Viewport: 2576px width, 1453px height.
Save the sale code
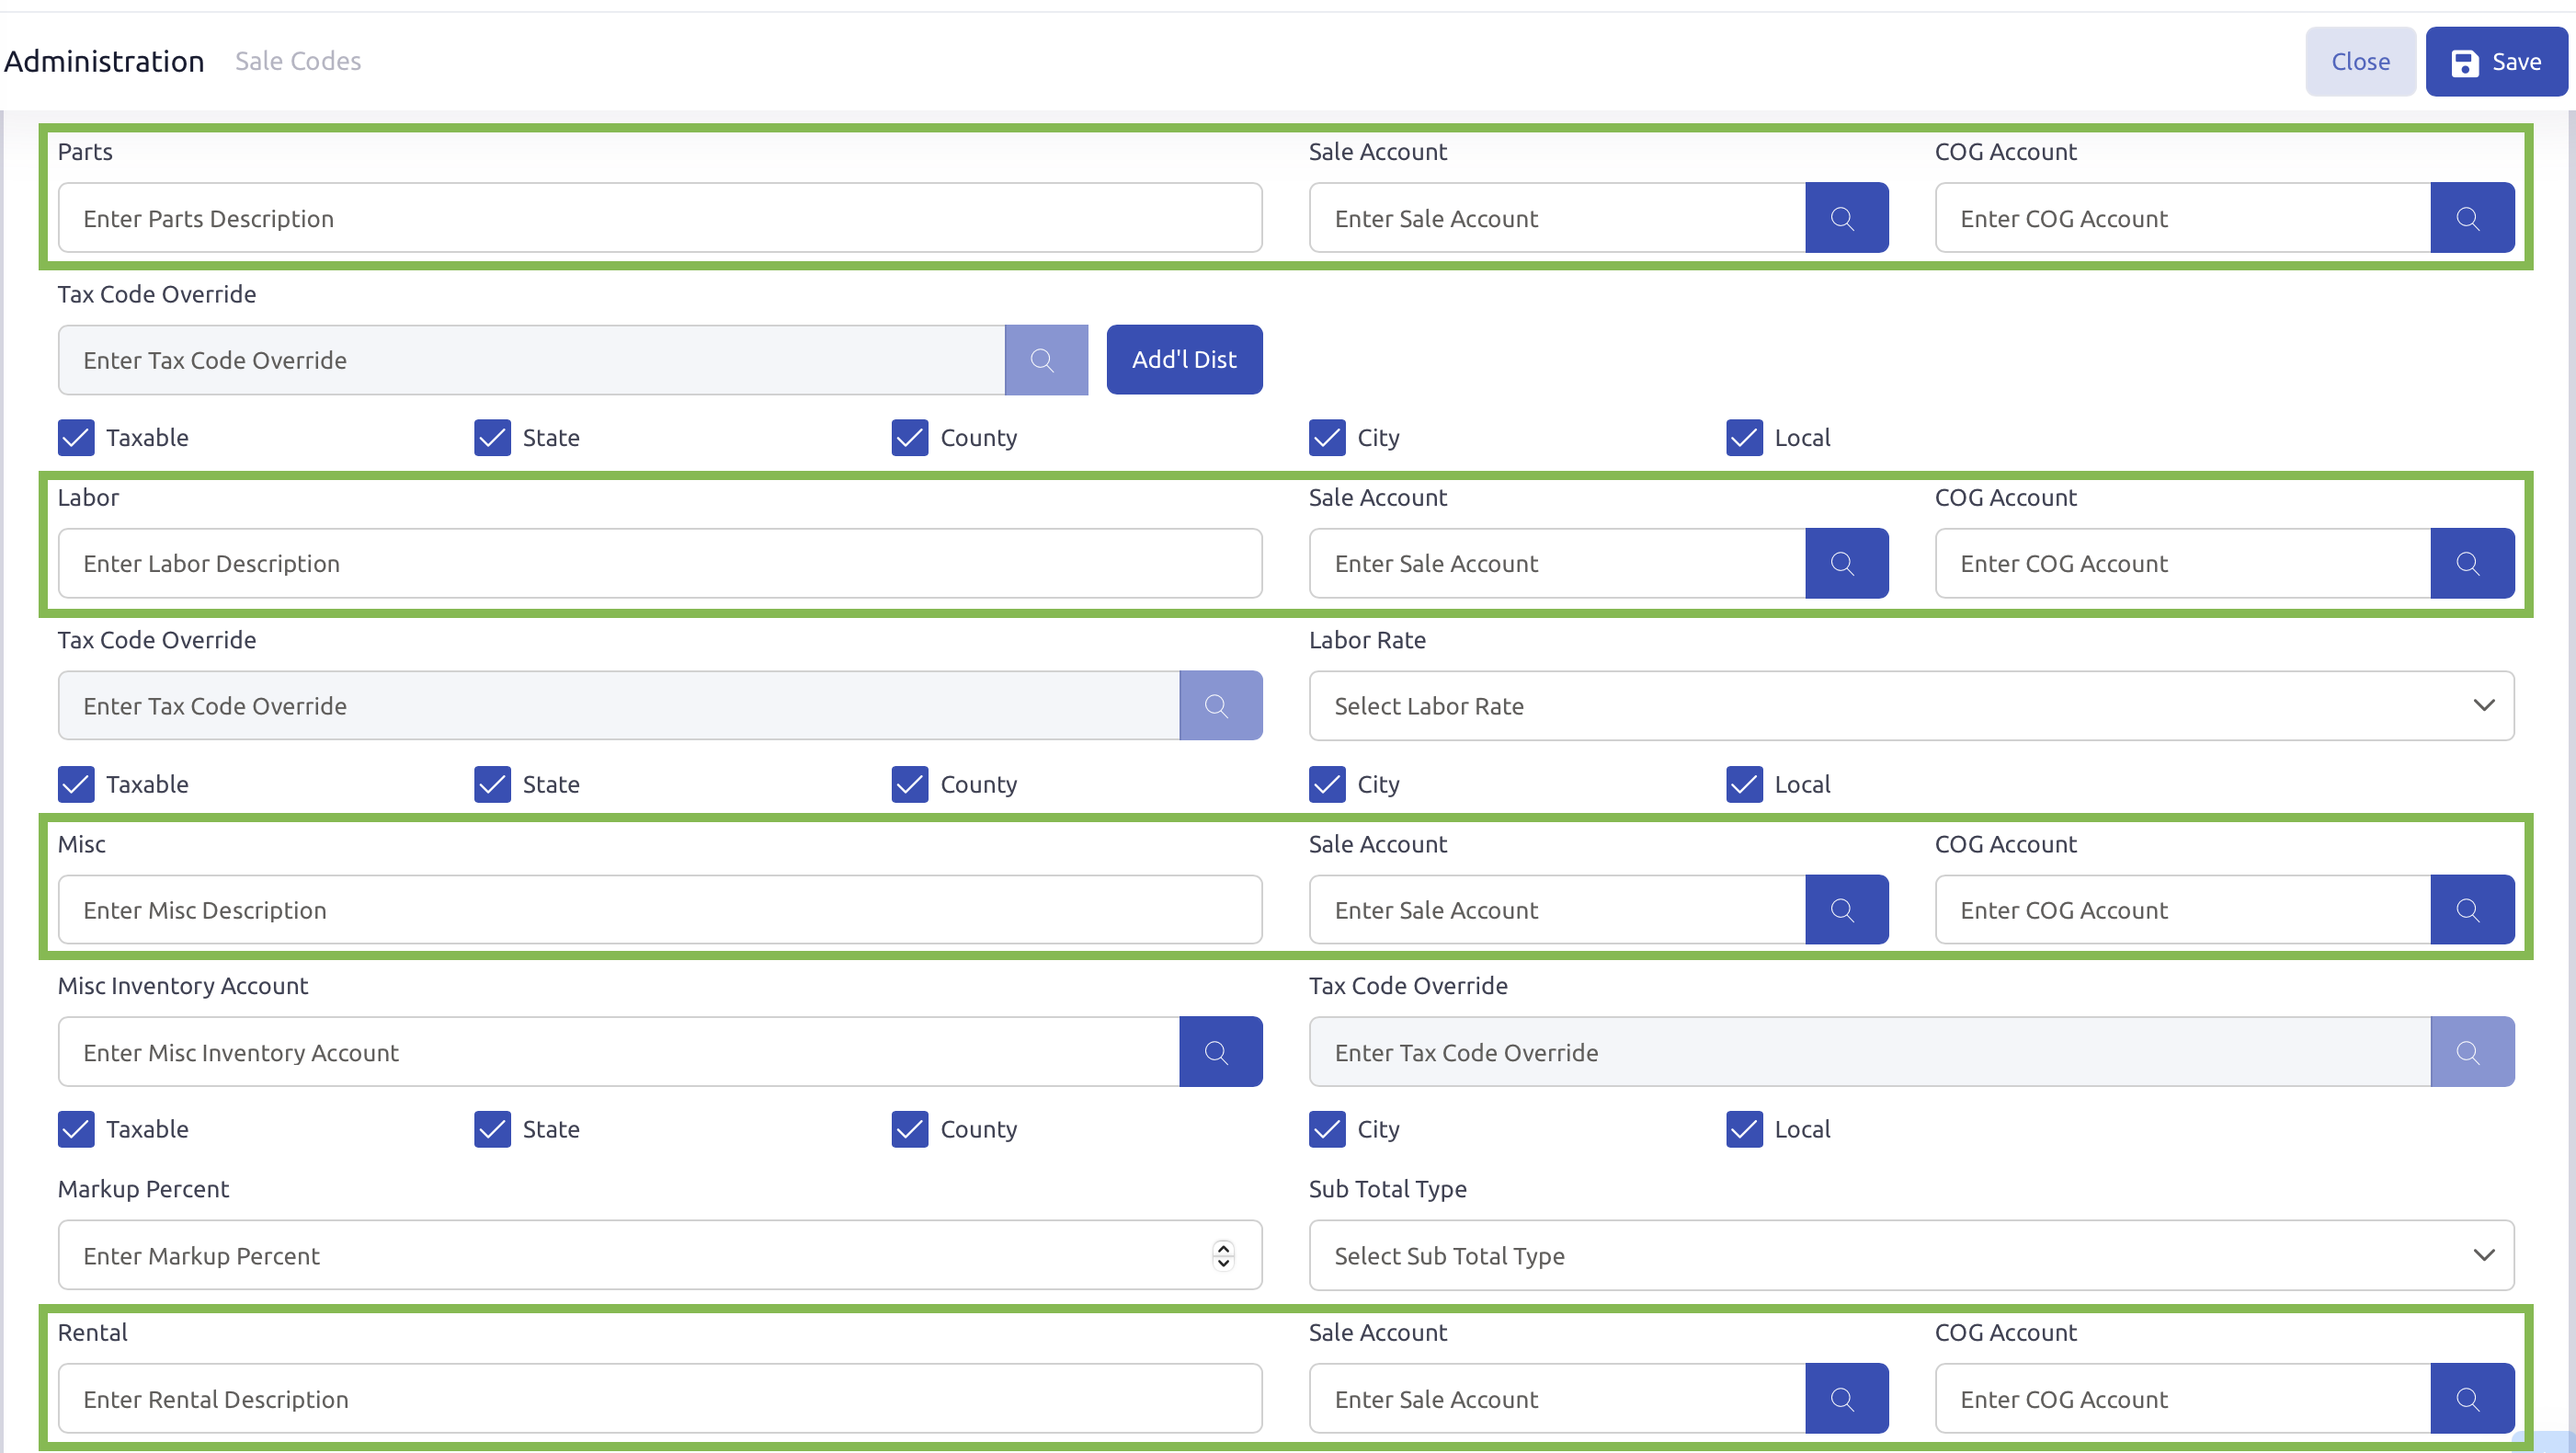(2495, 62)
